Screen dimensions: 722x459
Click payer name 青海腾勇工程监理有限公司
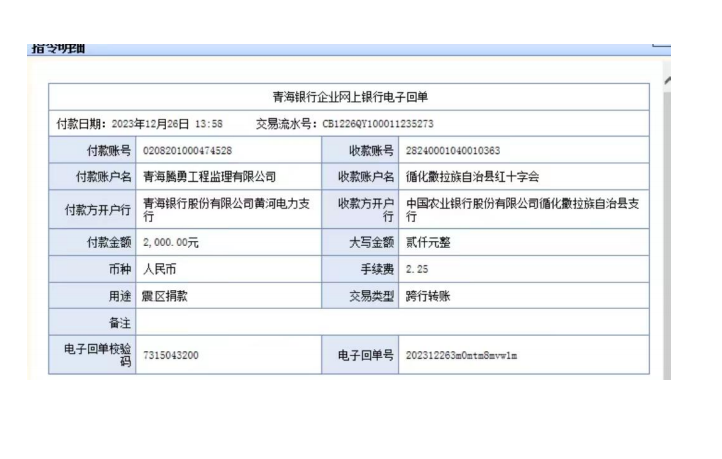(x=209, y=177)
